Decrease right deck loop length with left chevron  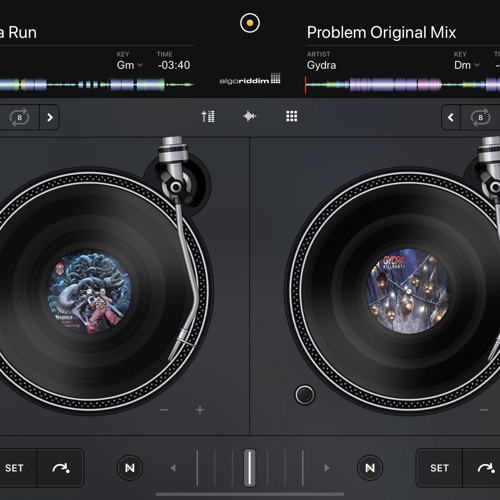pos(451,117)
